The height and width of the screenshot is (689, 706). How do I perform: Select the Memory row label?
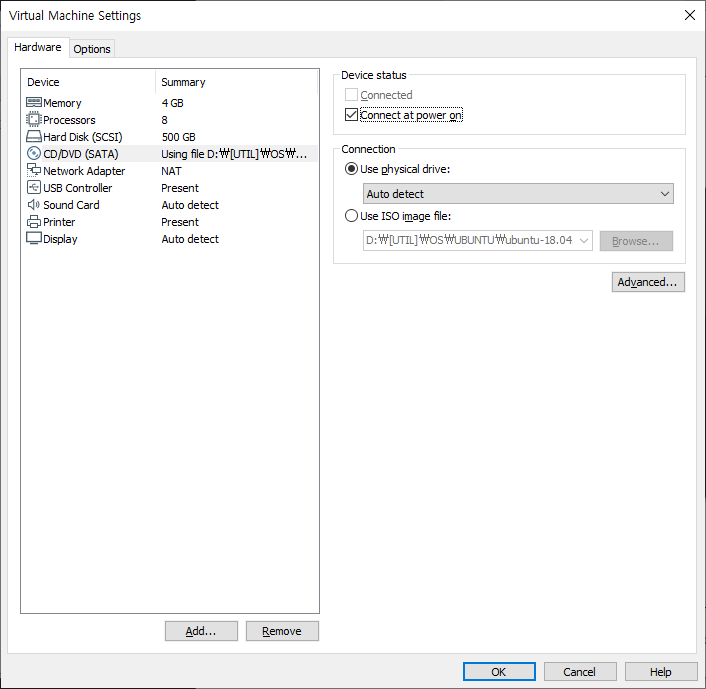click(62, 103)
